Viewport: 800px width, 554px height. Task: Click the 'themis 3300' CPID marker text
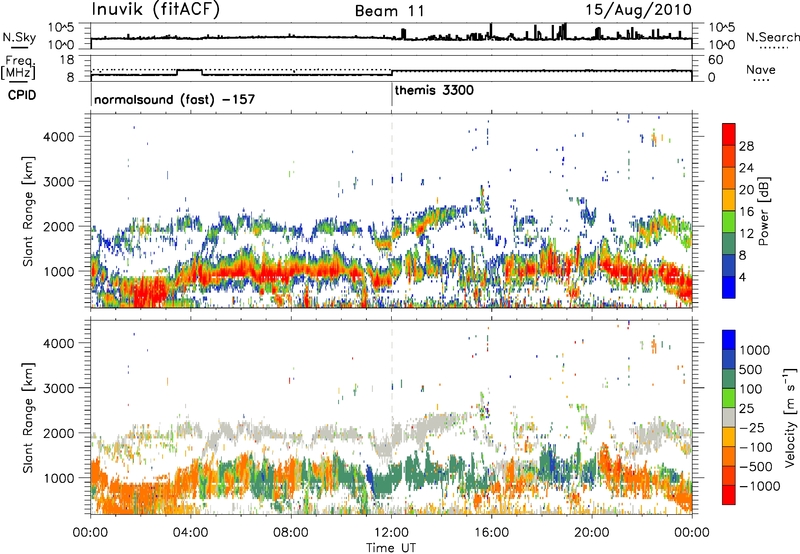click(434, 90)
